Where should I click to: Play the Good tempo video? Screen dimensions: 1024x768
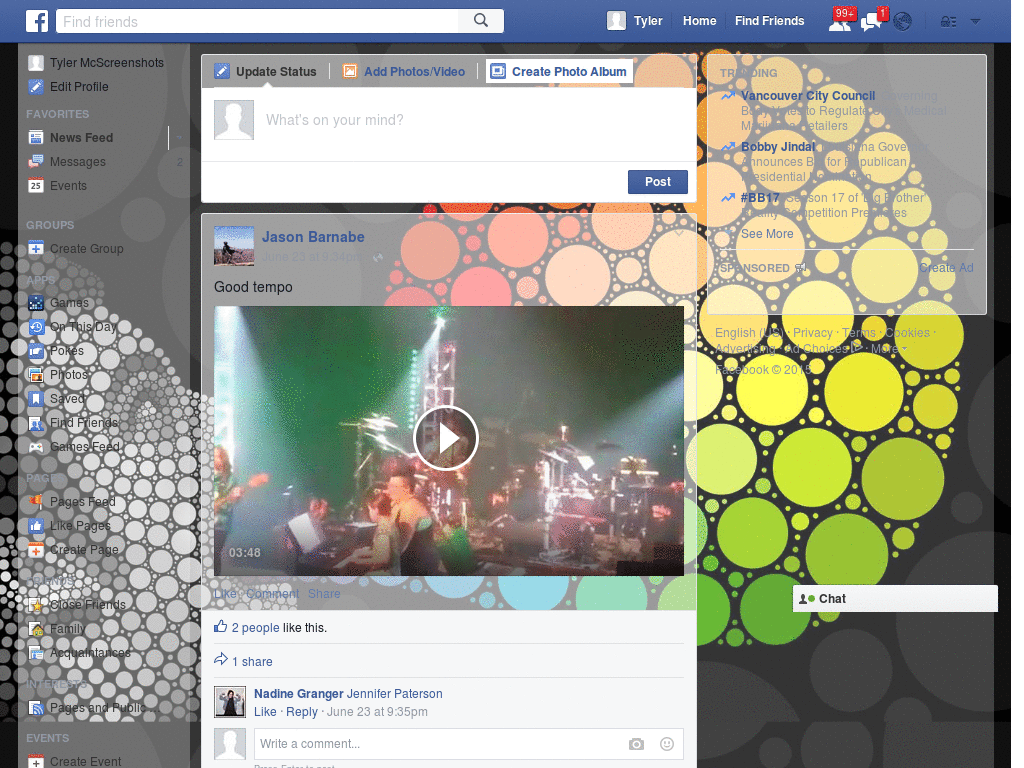[446, 438]
